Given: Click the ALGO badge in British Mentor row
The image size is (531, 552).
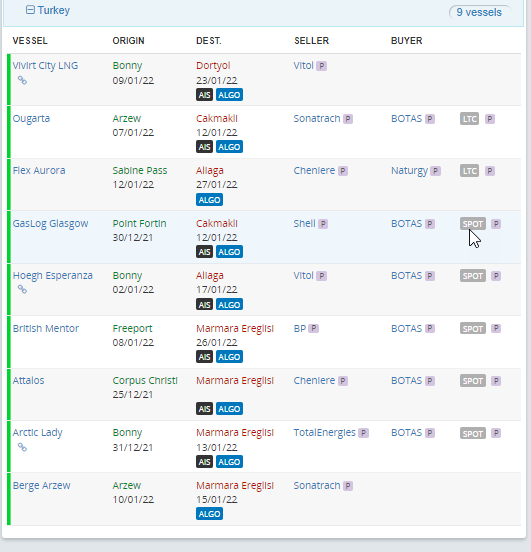Looking at the screenshot, I should (229, 357).
